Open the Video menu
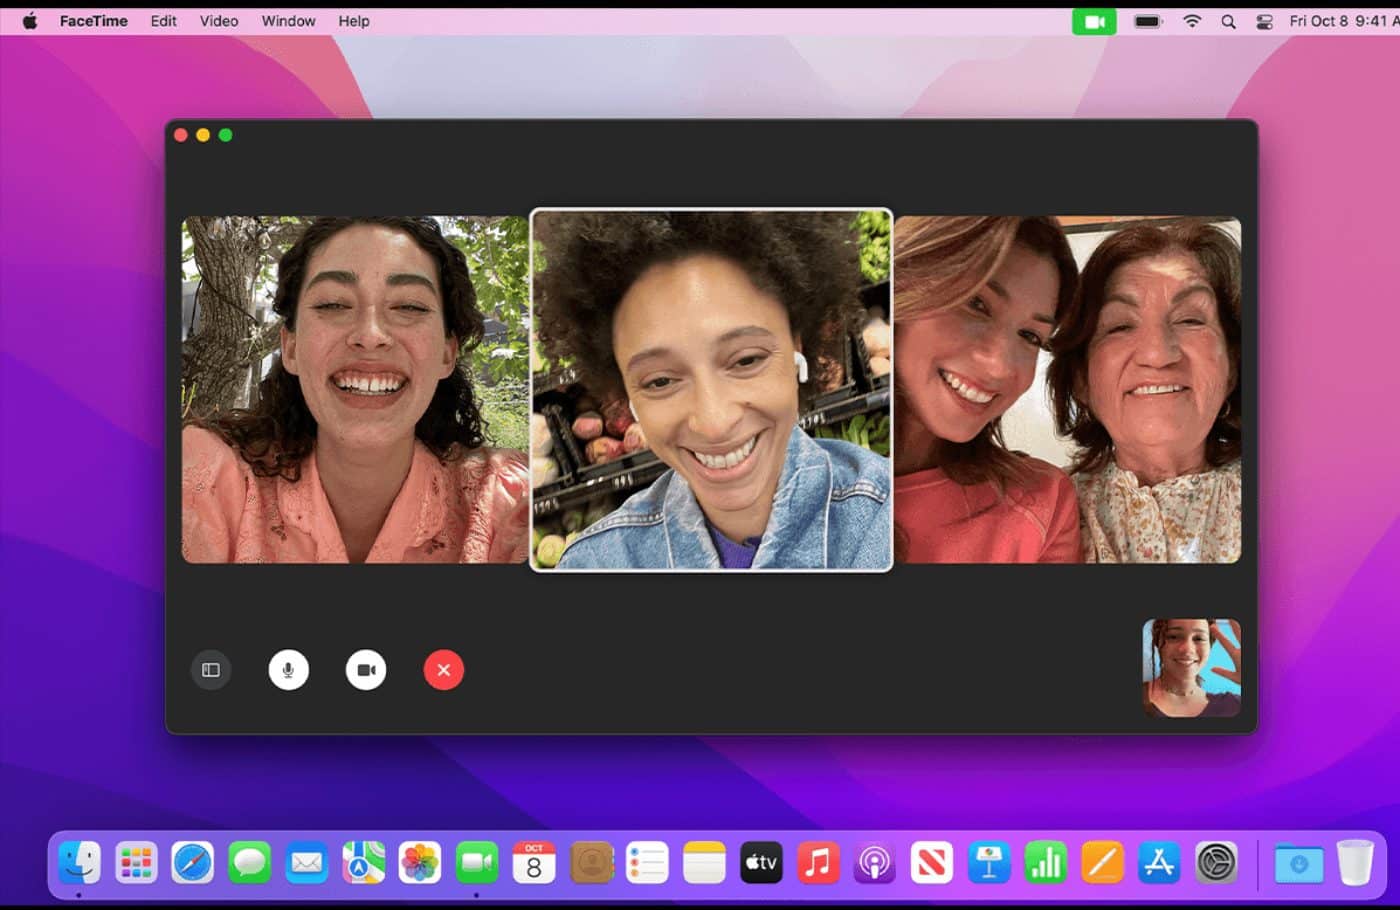Image resolution: width=1400 pixels, height=910 pixels. click(218, 21)
